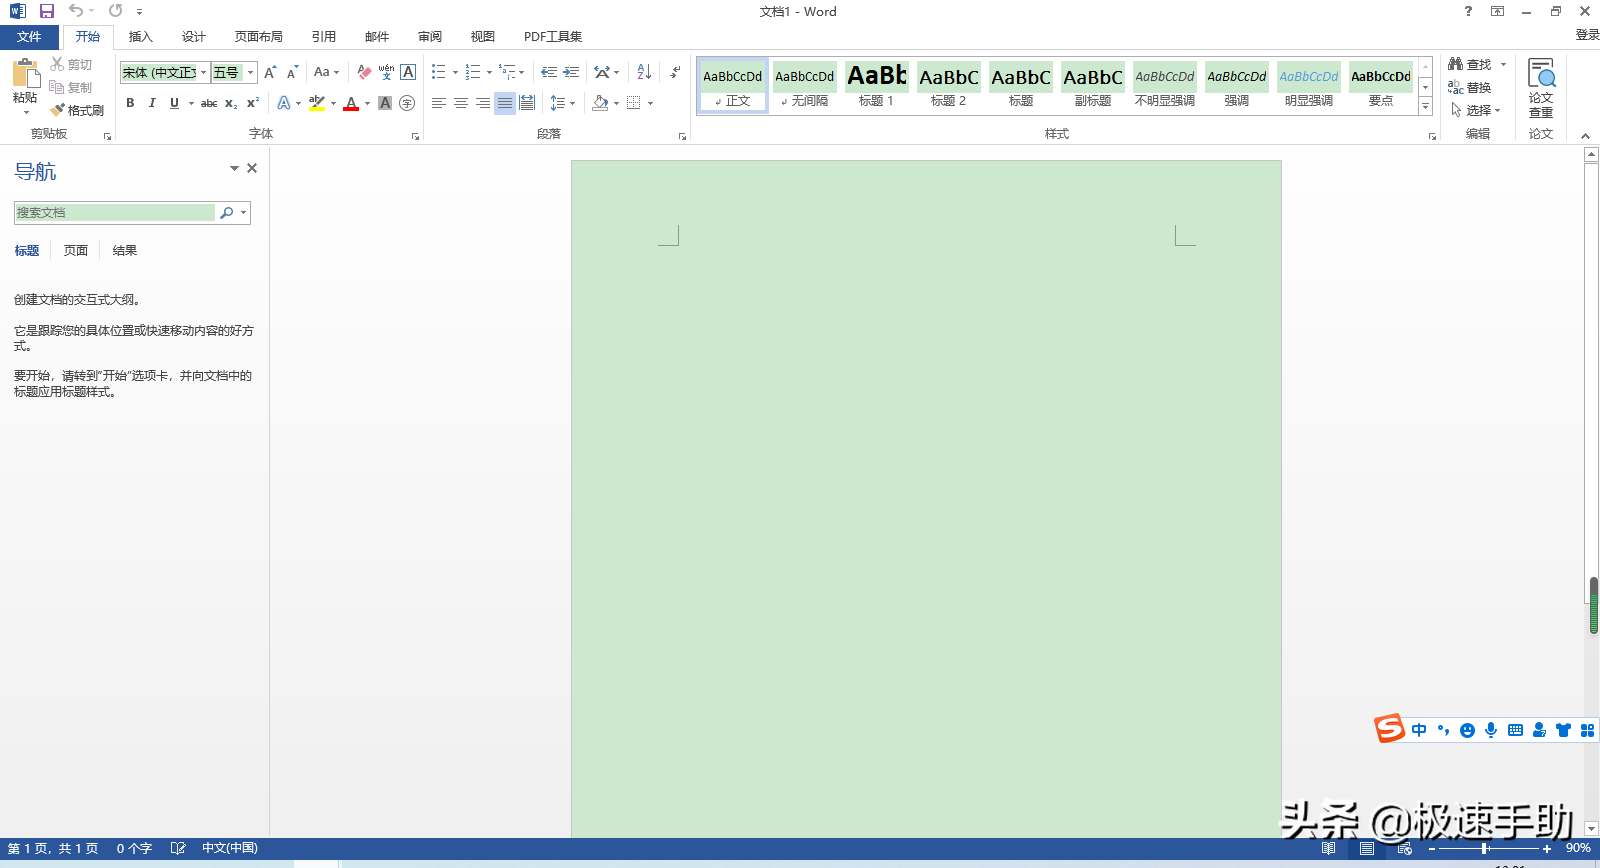Click the proofing book icon in status bar
The width and height of the screenshot is (1600, 868).
point(178,848)
